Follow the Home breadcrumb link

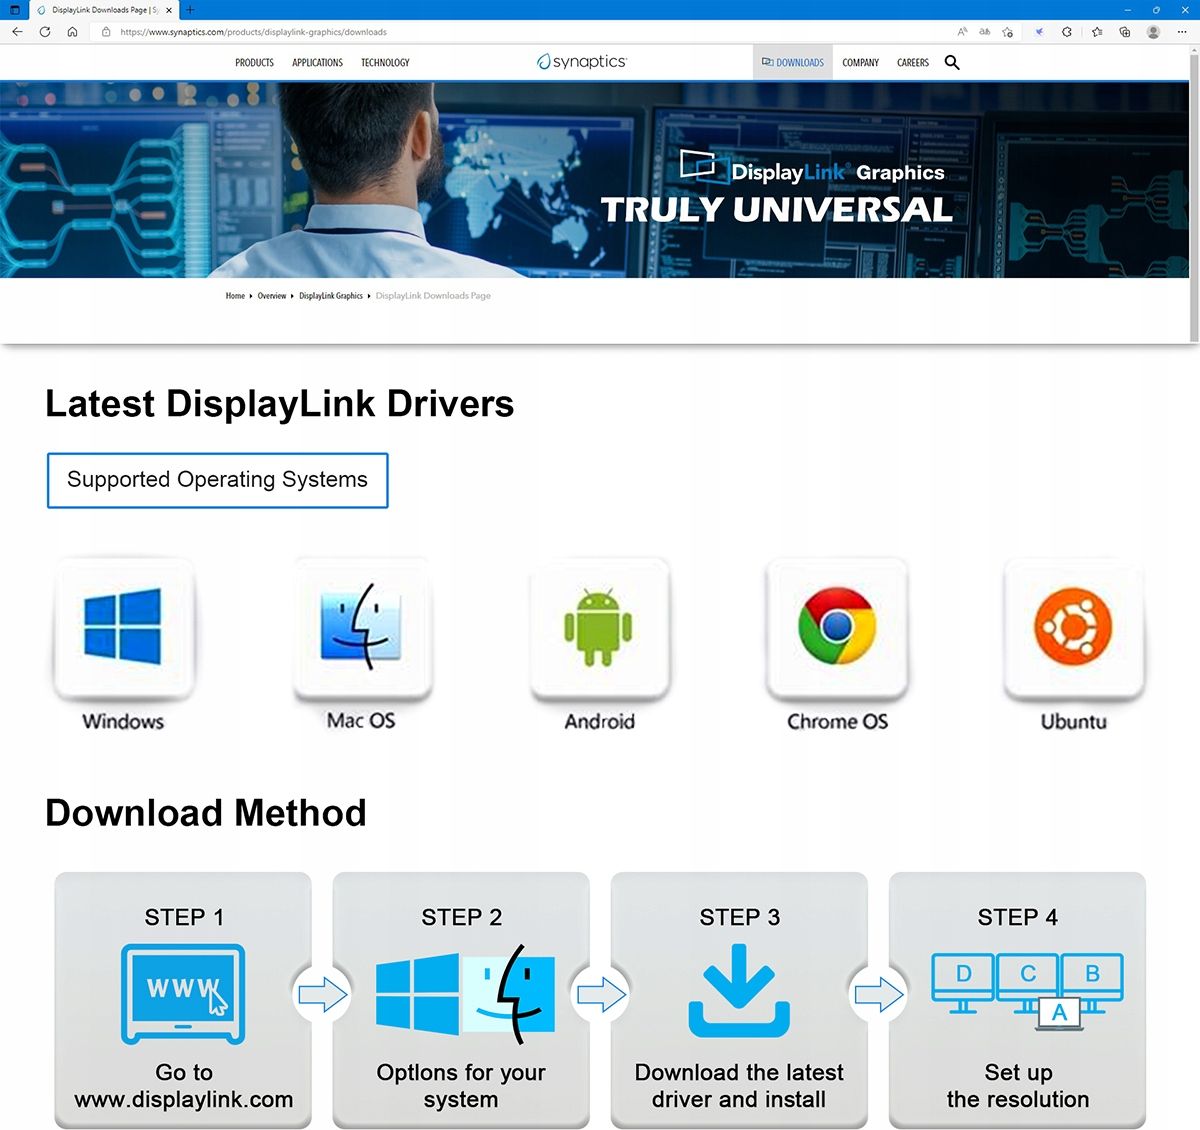coord(235,296)
